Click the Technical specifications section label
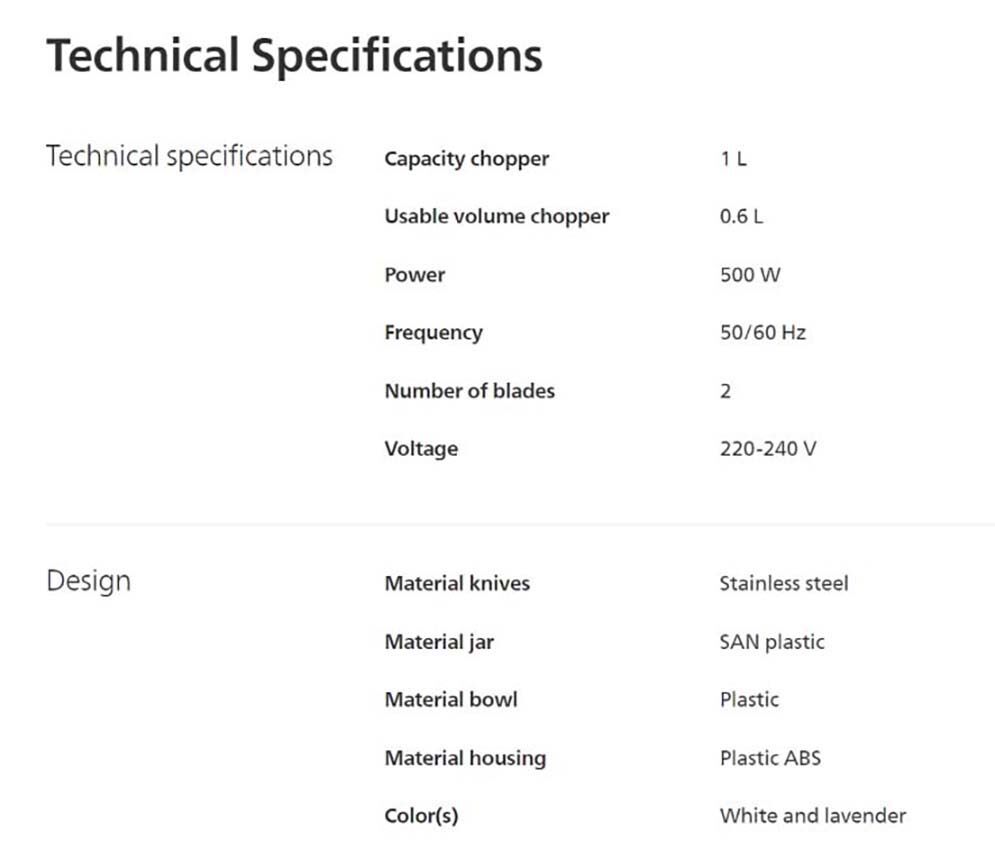 point(189,157)
